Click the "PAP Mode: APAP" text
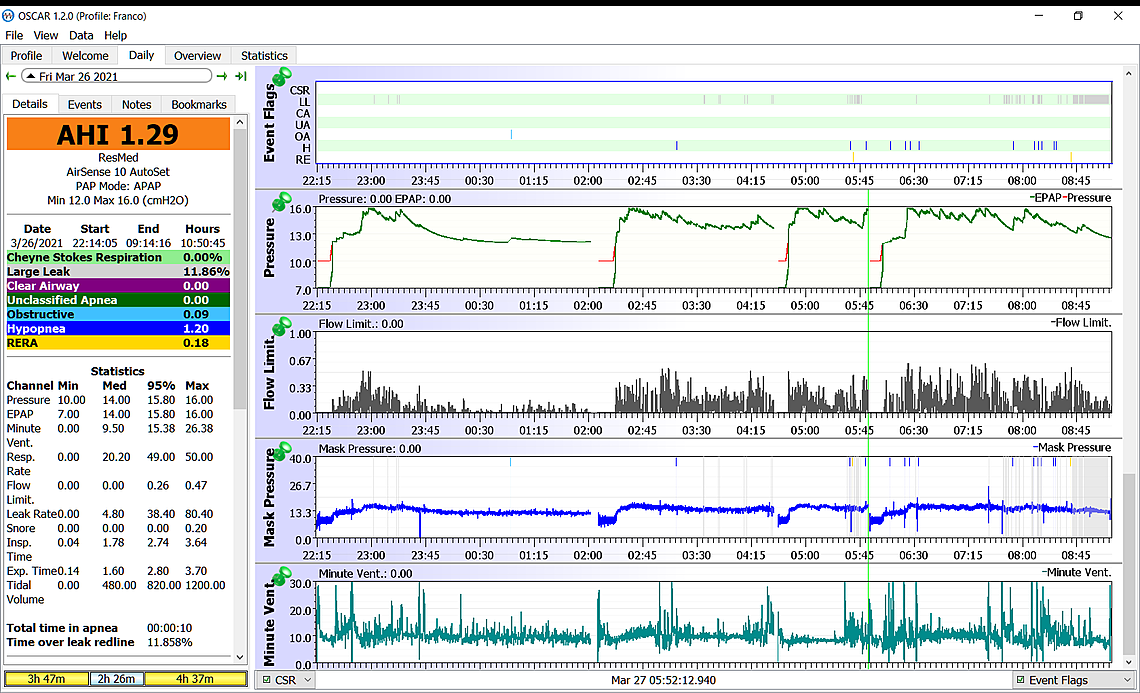Screen dimensions: 1140x693 coord(118,186)
